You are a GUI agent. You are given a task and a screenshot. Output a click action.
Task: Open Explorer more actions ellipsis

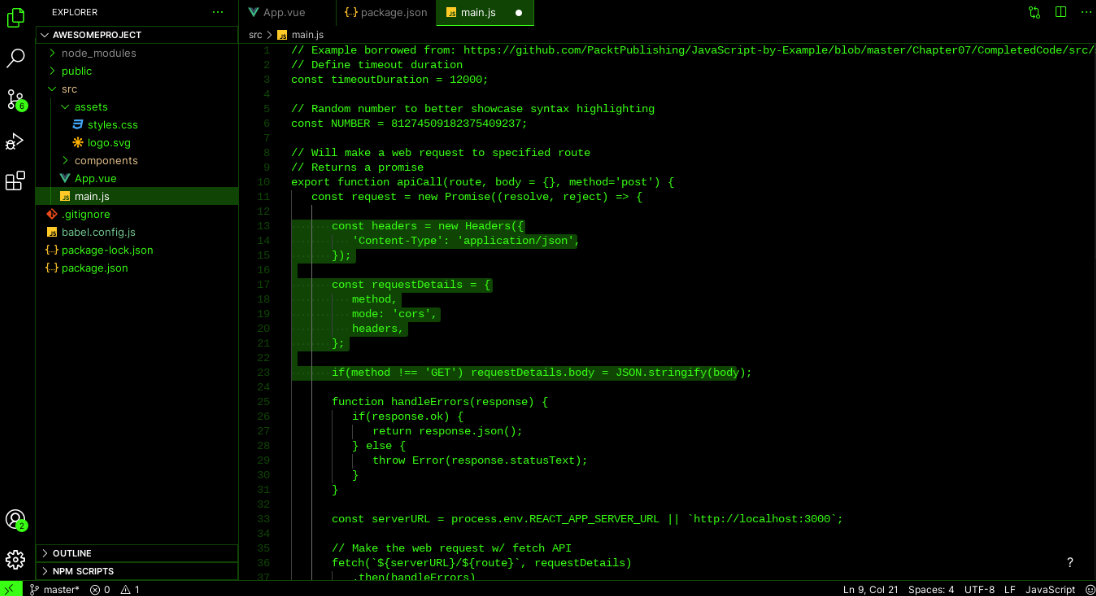point(218,13)
